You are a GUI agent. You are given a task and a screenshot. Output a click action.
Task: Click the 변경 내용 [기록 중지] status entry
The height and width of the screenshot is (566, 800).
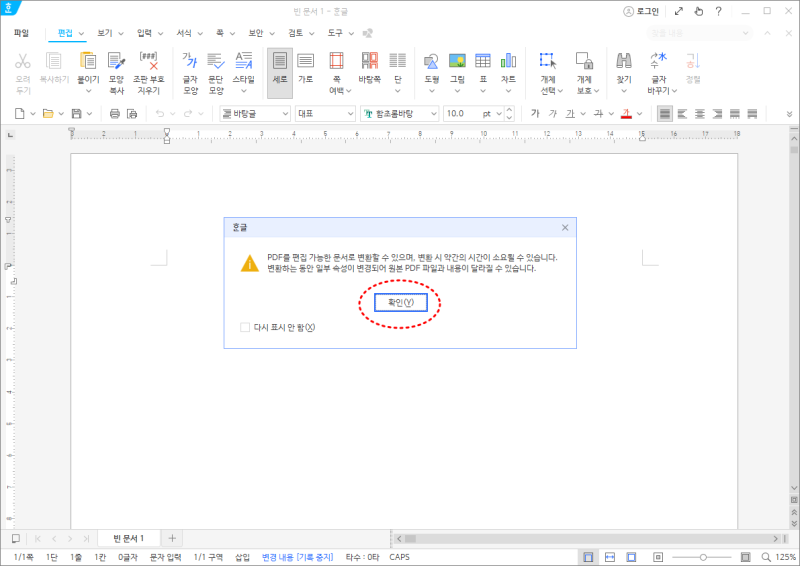(297, 557)
